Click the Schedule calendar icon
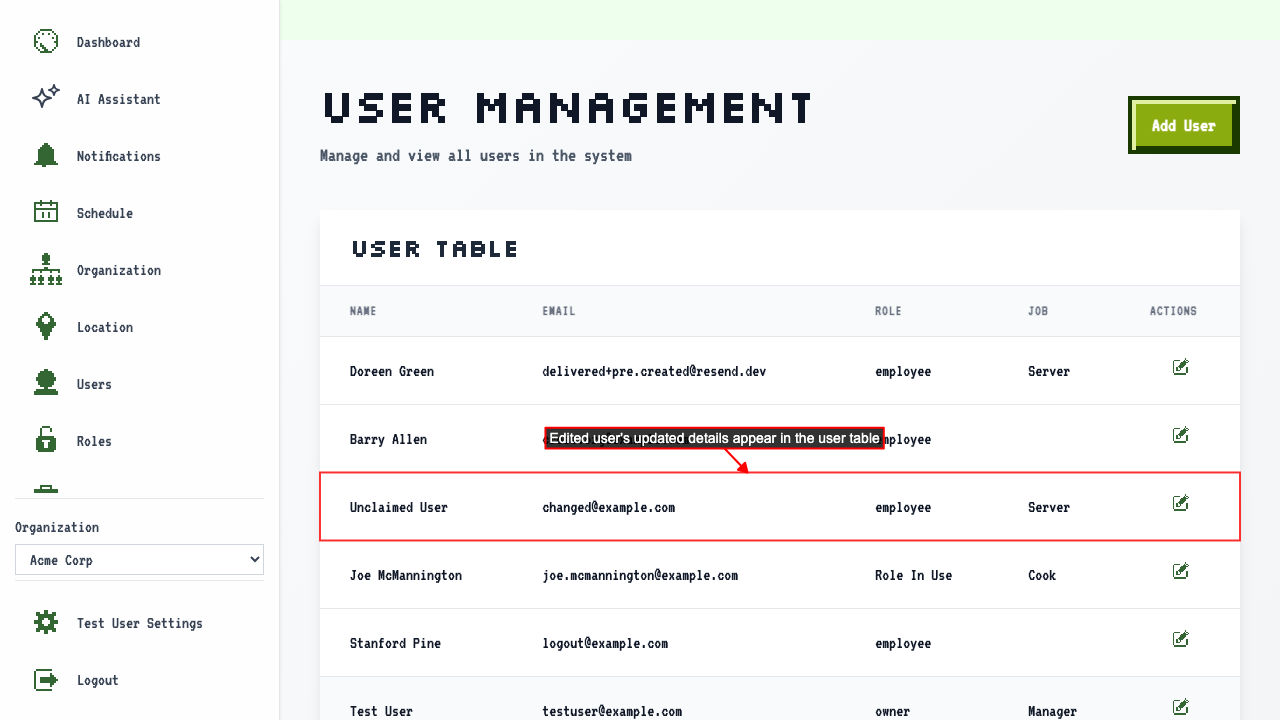This screenshot has height=720, width=1280. point(46,212)
